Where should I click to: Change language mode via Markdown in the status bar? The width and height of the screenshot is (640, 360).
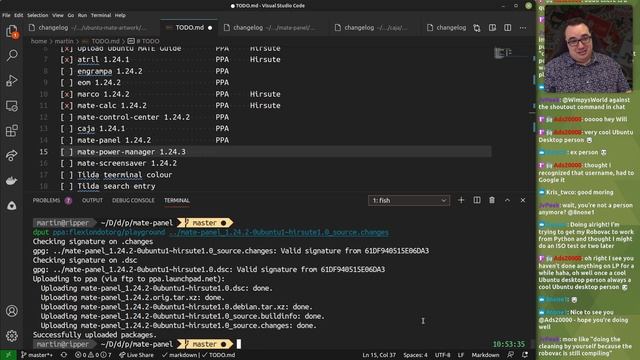(485, 355)
